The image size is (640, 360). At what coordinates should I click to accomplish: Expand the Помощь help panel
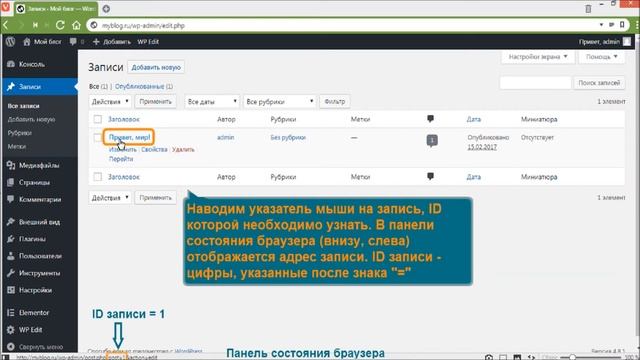[602, 57]
